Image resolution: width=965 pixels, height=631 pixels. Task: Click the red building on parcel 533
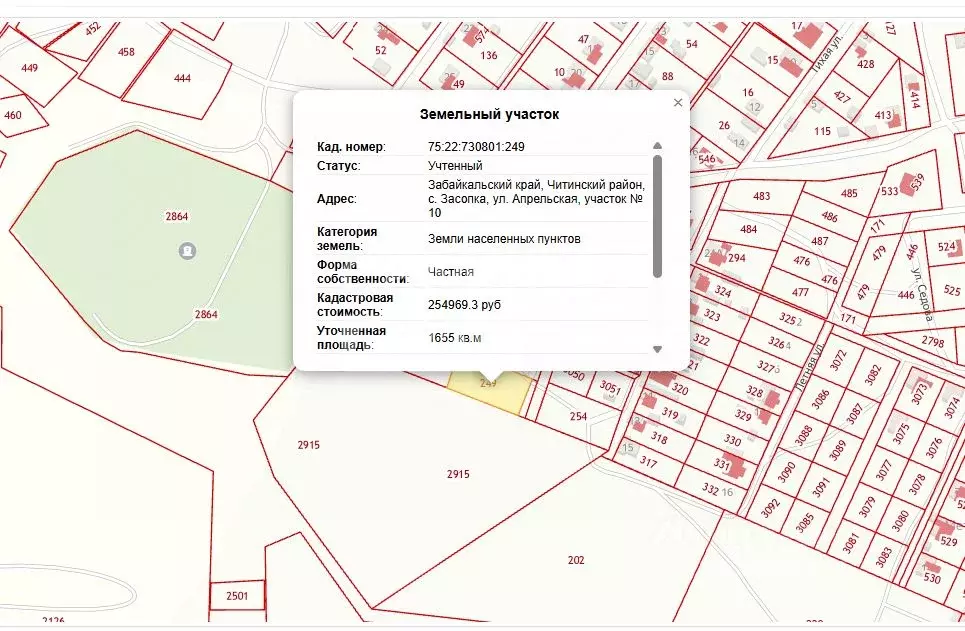[x=911, y=185]
